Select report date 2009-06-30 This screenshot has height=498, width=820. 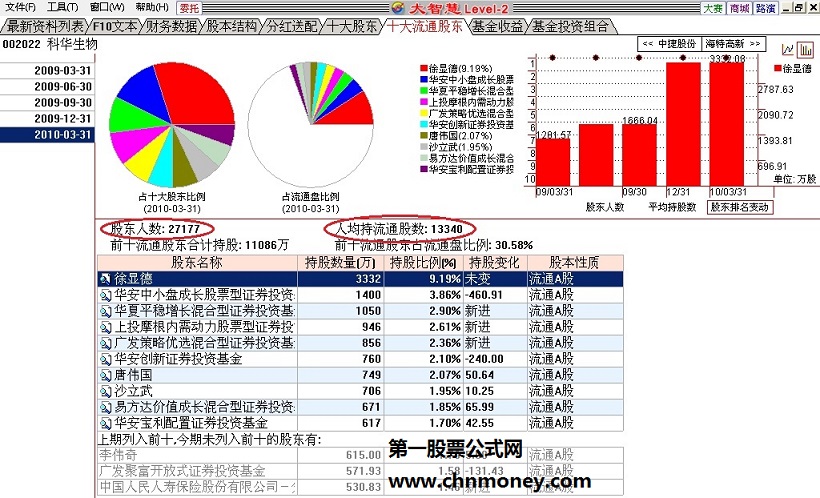click(x=47, y=87)
